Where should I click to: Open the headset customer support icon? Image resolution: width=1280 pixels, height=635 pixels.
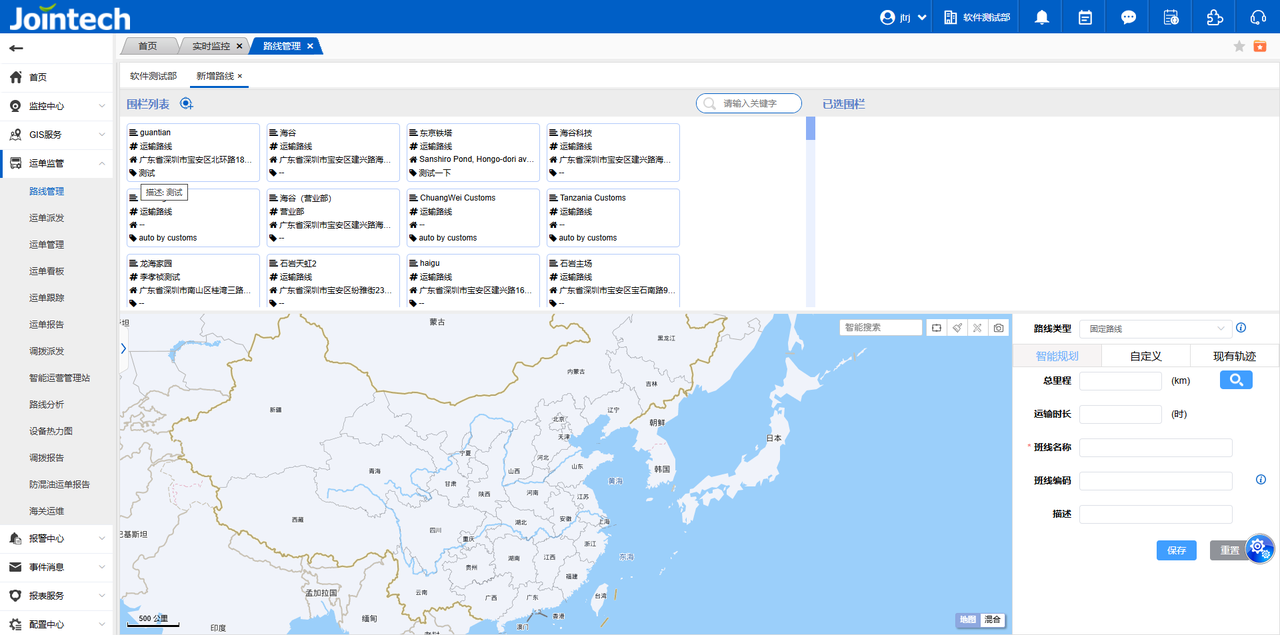1258,17
